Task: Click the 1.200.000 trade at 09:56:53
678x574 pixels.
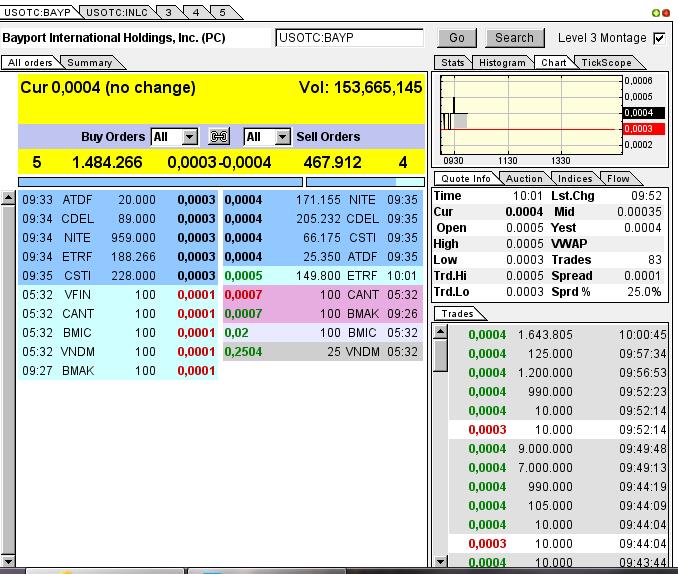Action: coord(558,373)
